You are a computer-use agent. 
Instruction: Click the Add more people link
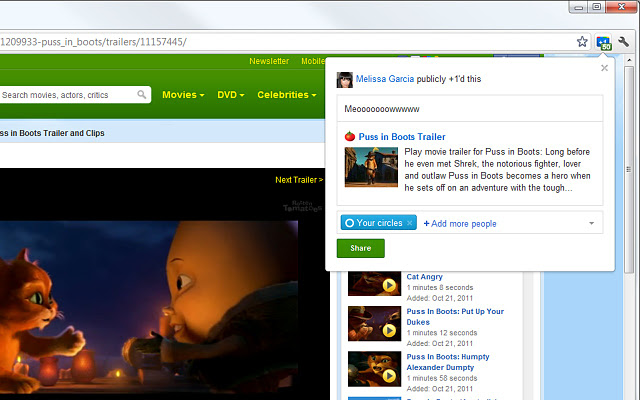pyautogui.click(x=460, y=223)
